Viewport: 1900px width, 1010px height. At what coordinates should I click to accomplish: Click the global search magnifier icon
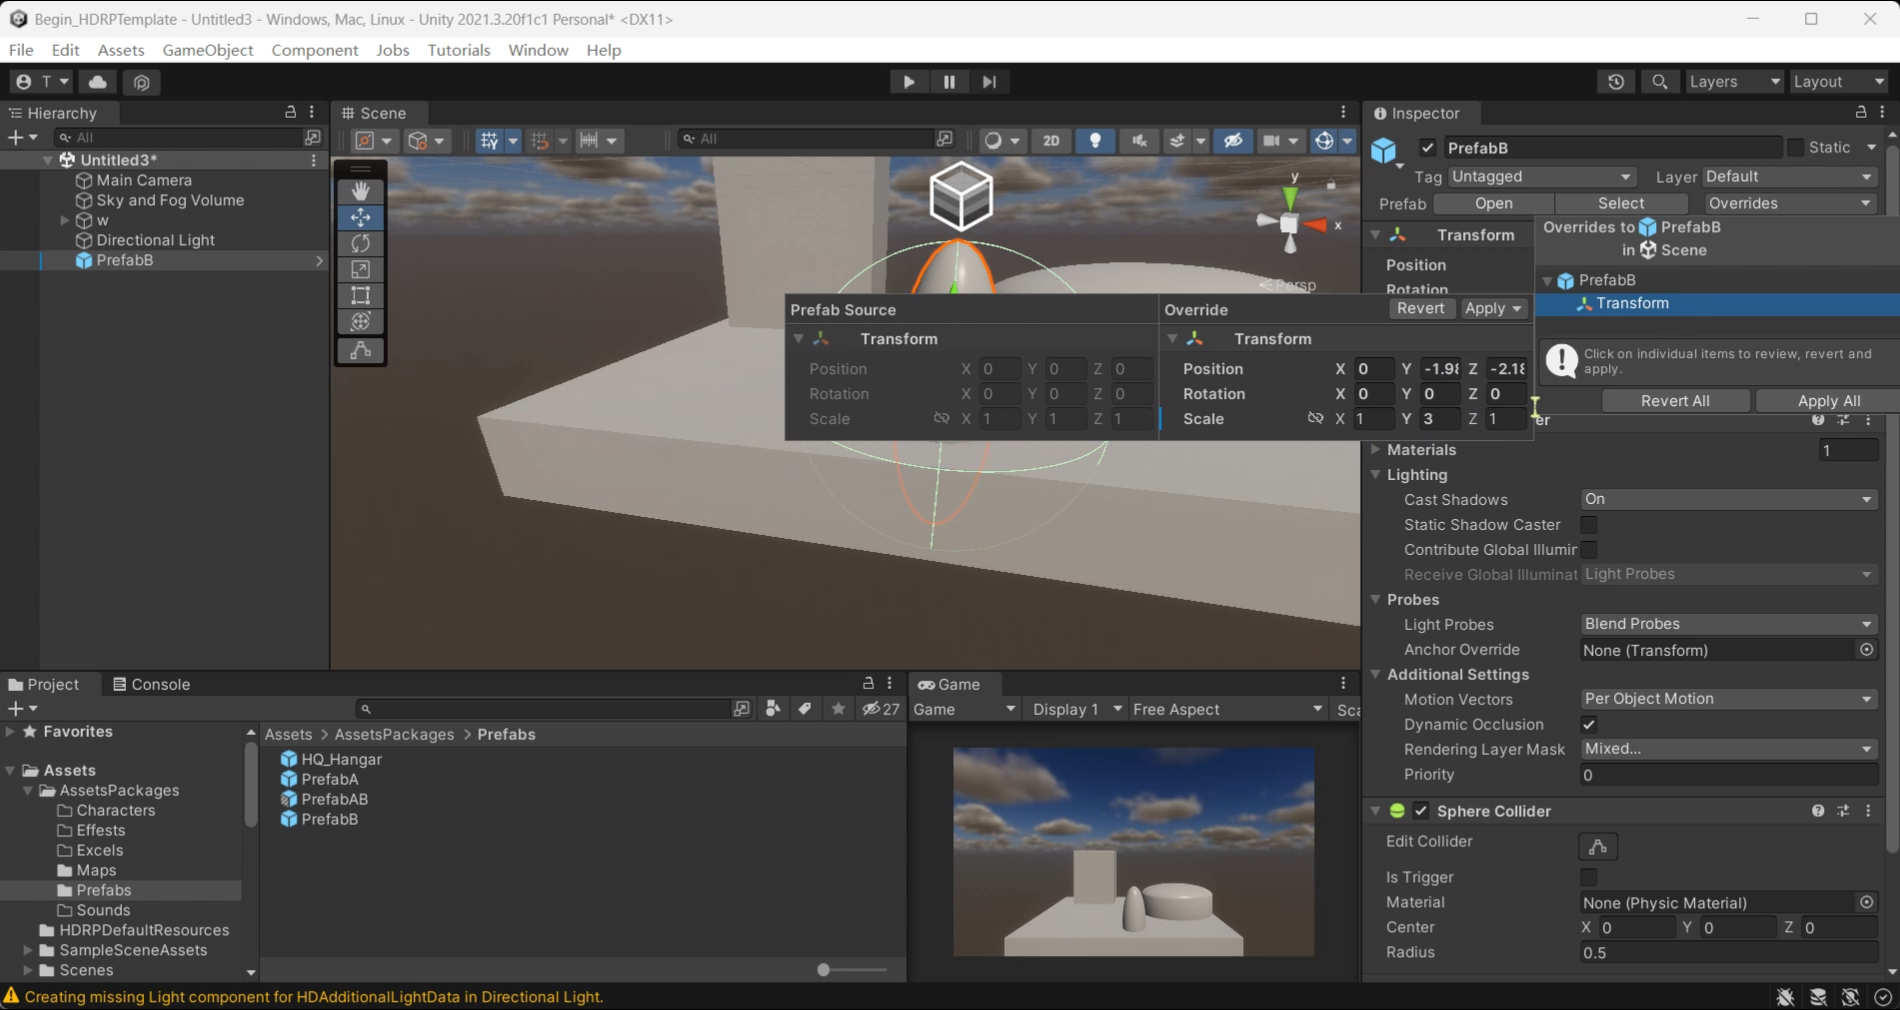coord(1660,82)
